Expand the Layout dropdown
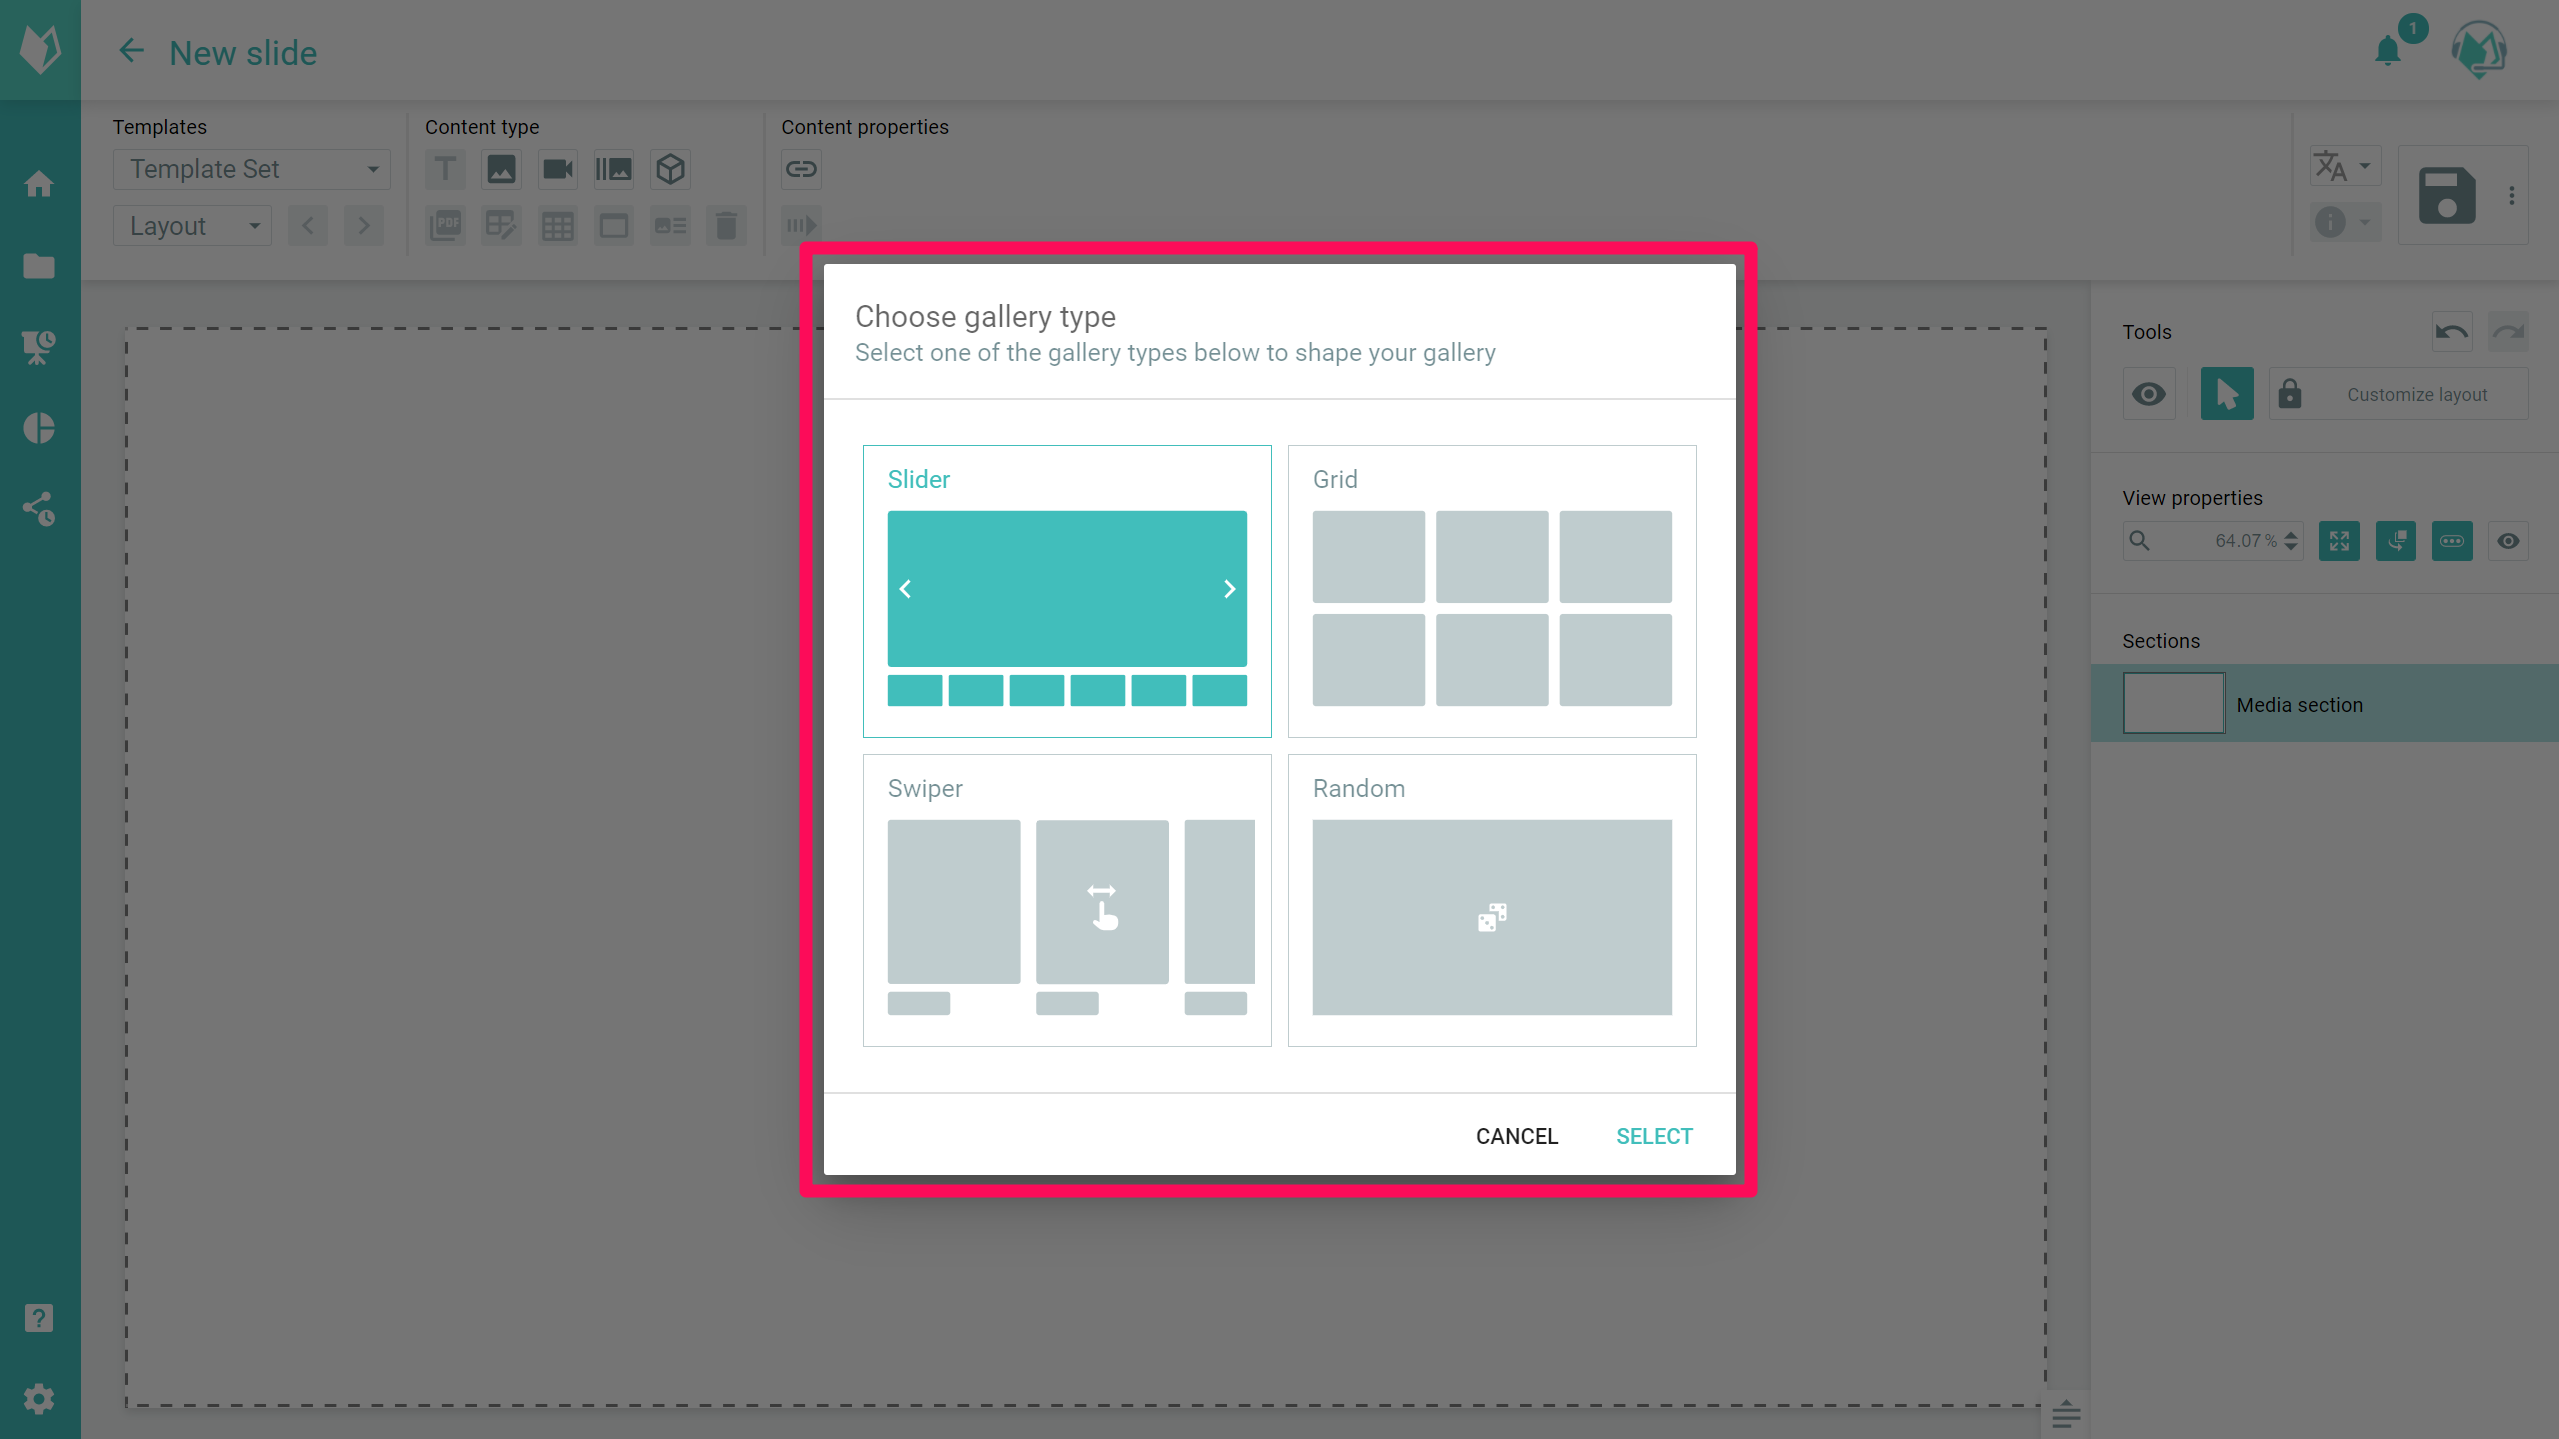 (x=192, y=226)
